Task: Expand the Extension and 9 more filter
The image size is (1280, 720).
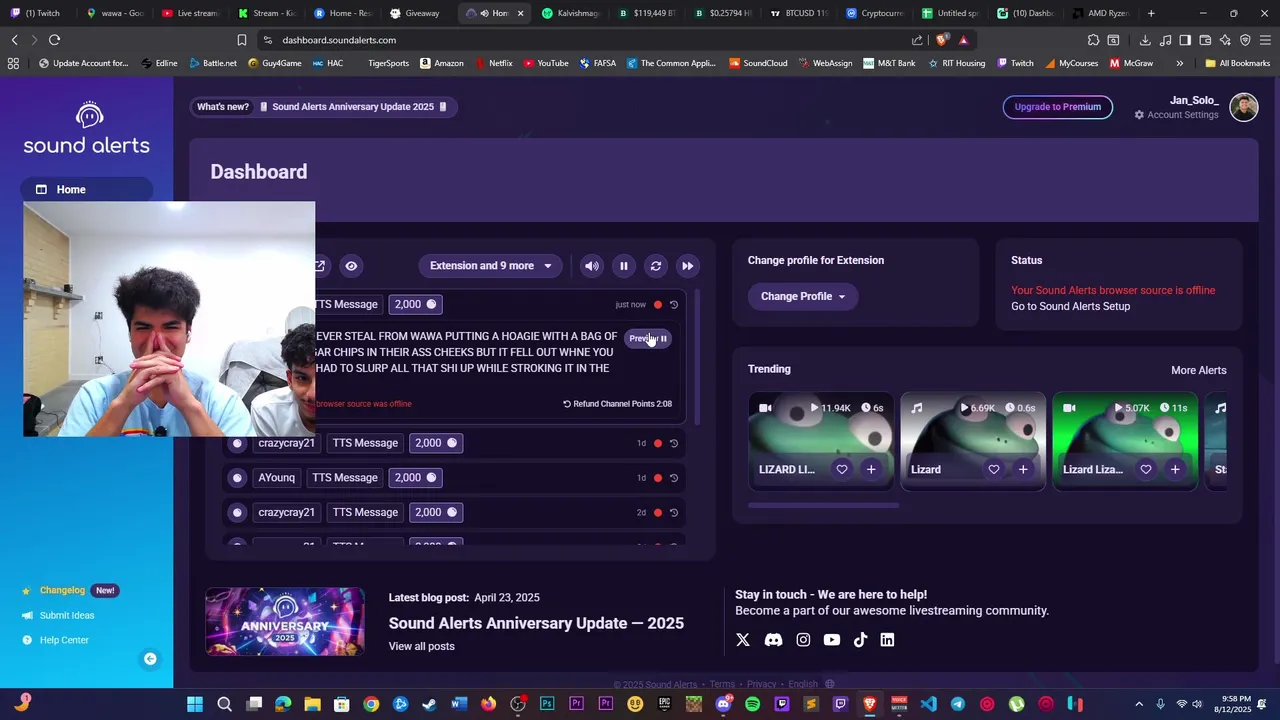Action: [490, 266]
